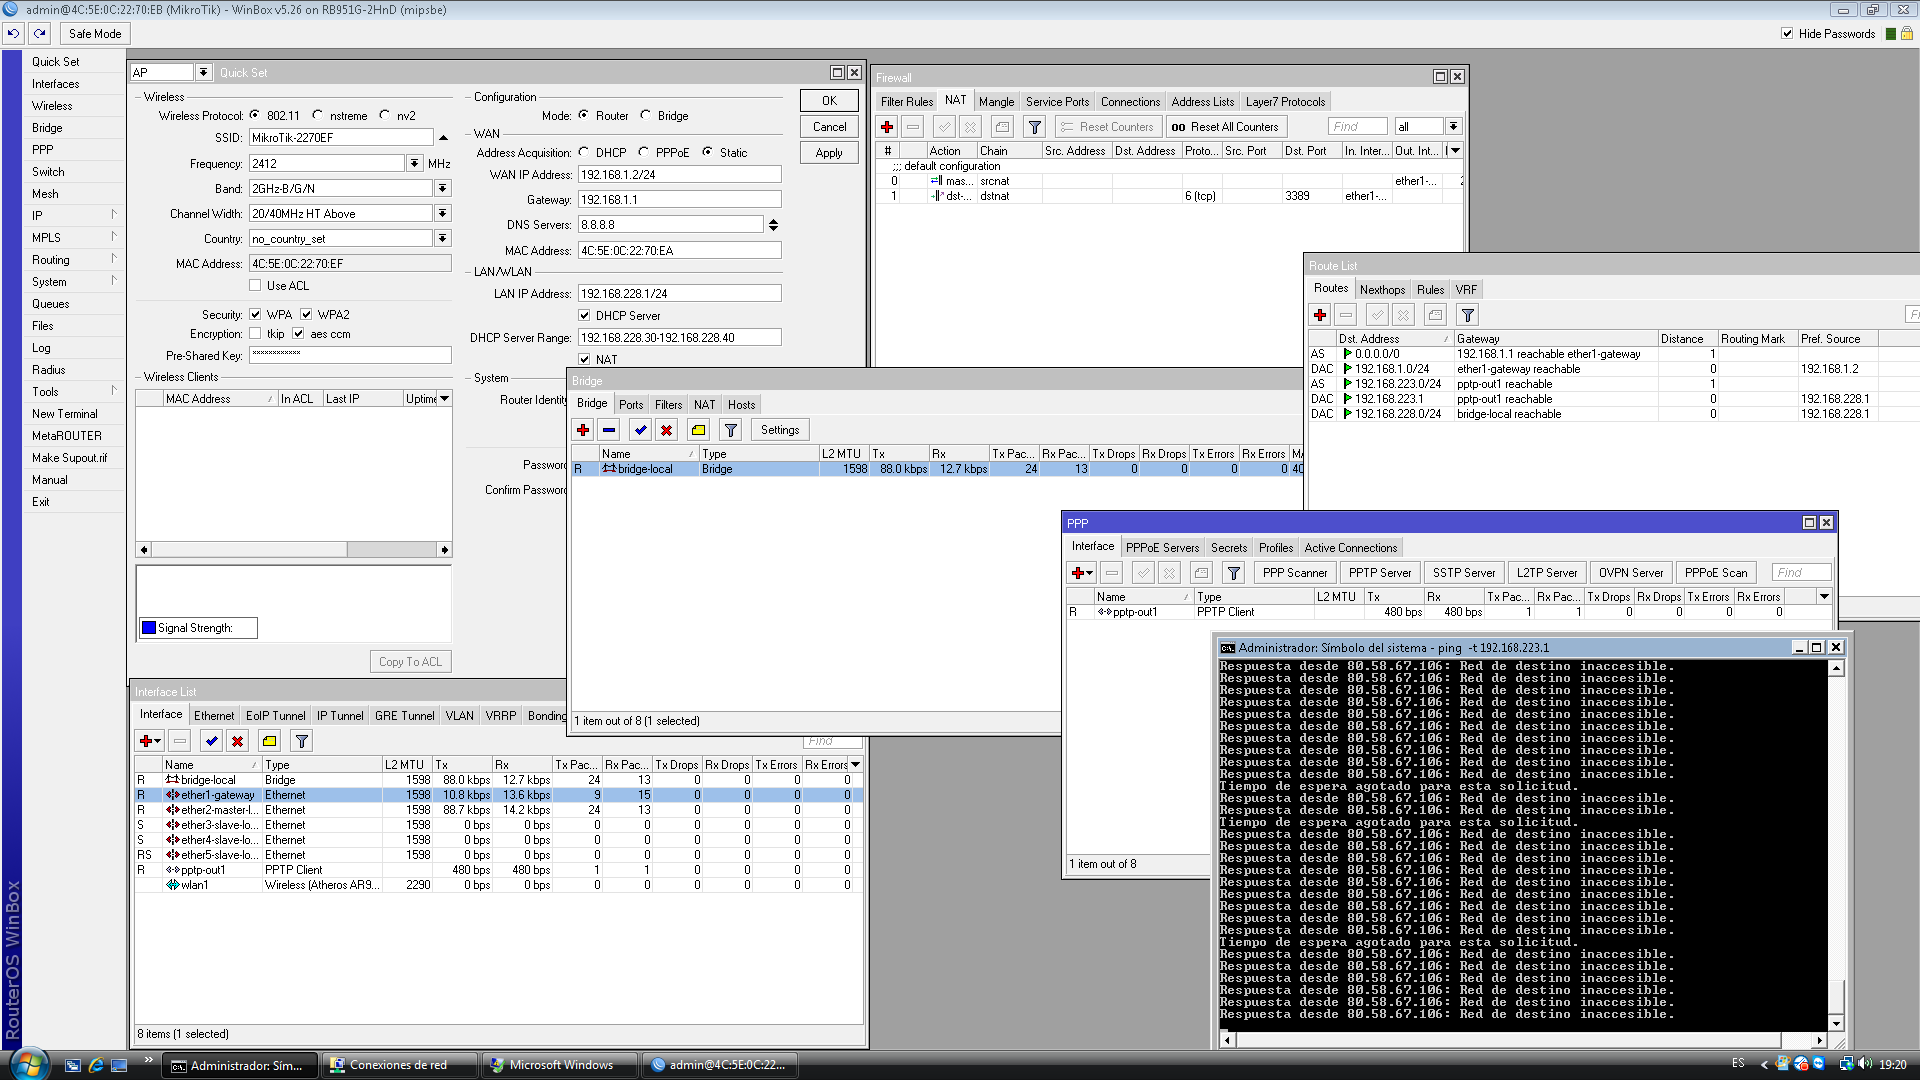Click the Undo icon in WinBox toolbar

(x=13, y=33)
